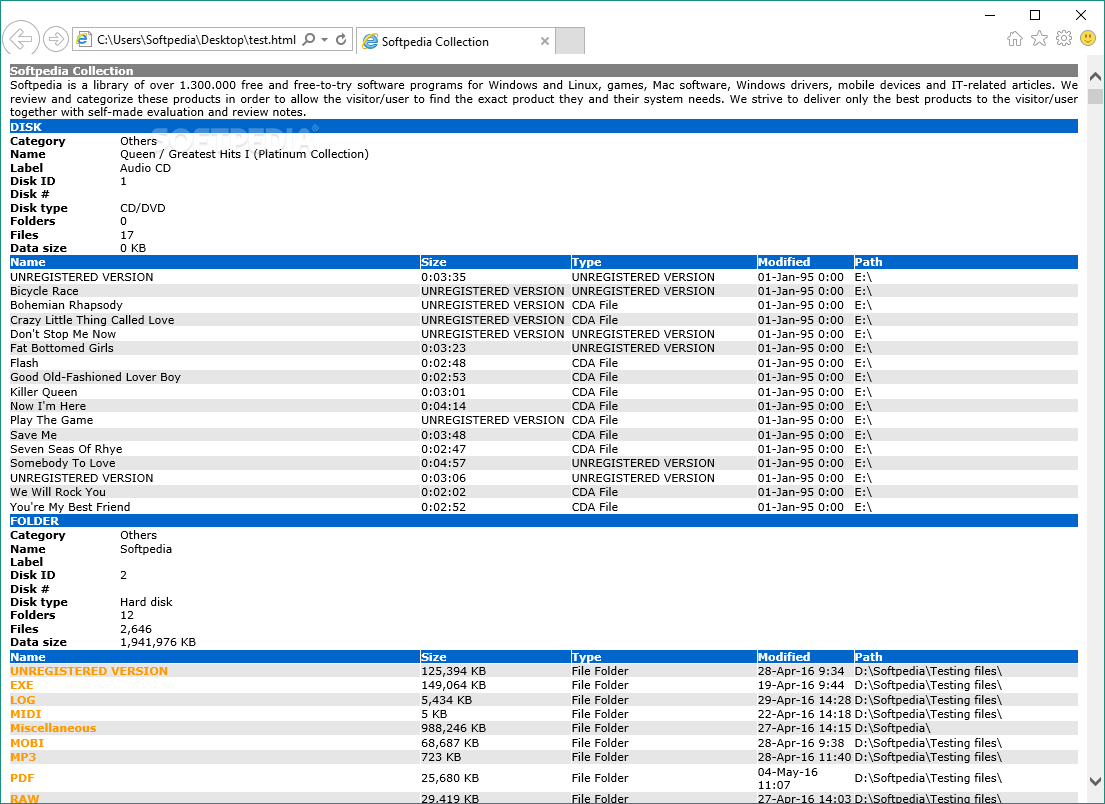Click the smiley feedback icon

1088,38
